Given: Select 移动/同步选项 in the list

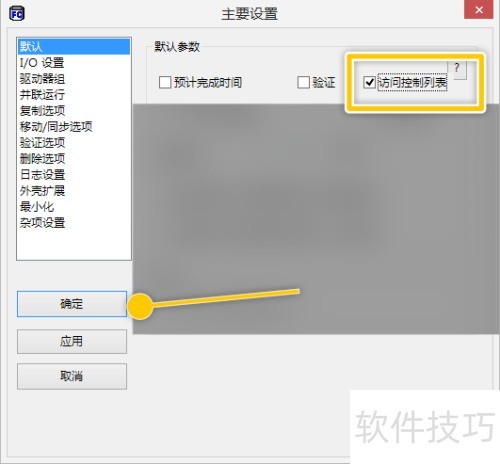Looking at the screenshot, I should point(74,127).
